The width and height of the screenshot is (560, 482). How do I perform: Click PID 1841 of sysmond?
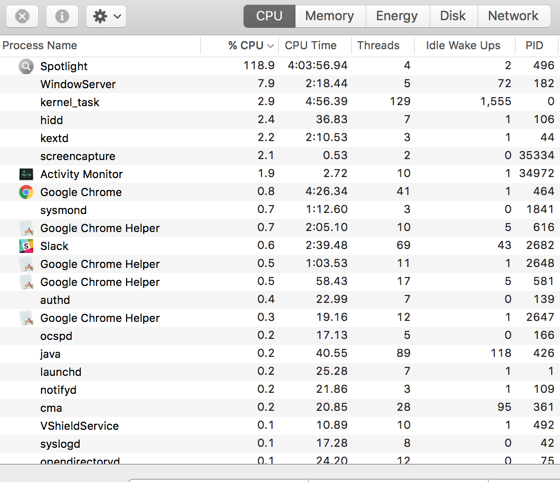(540, 209)
